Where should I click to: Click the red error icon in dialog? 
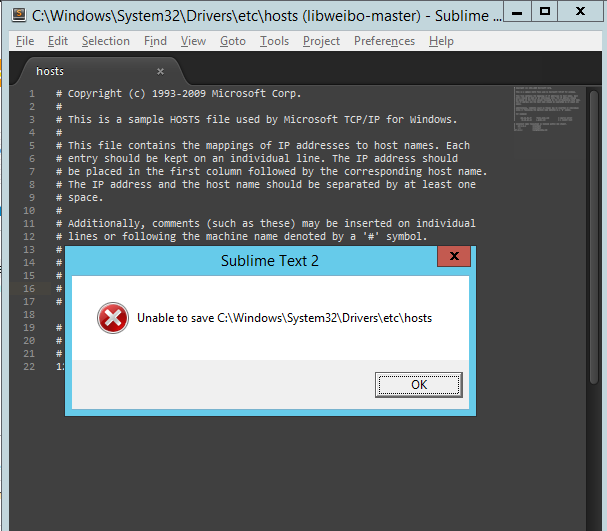[x=113, y=318]
